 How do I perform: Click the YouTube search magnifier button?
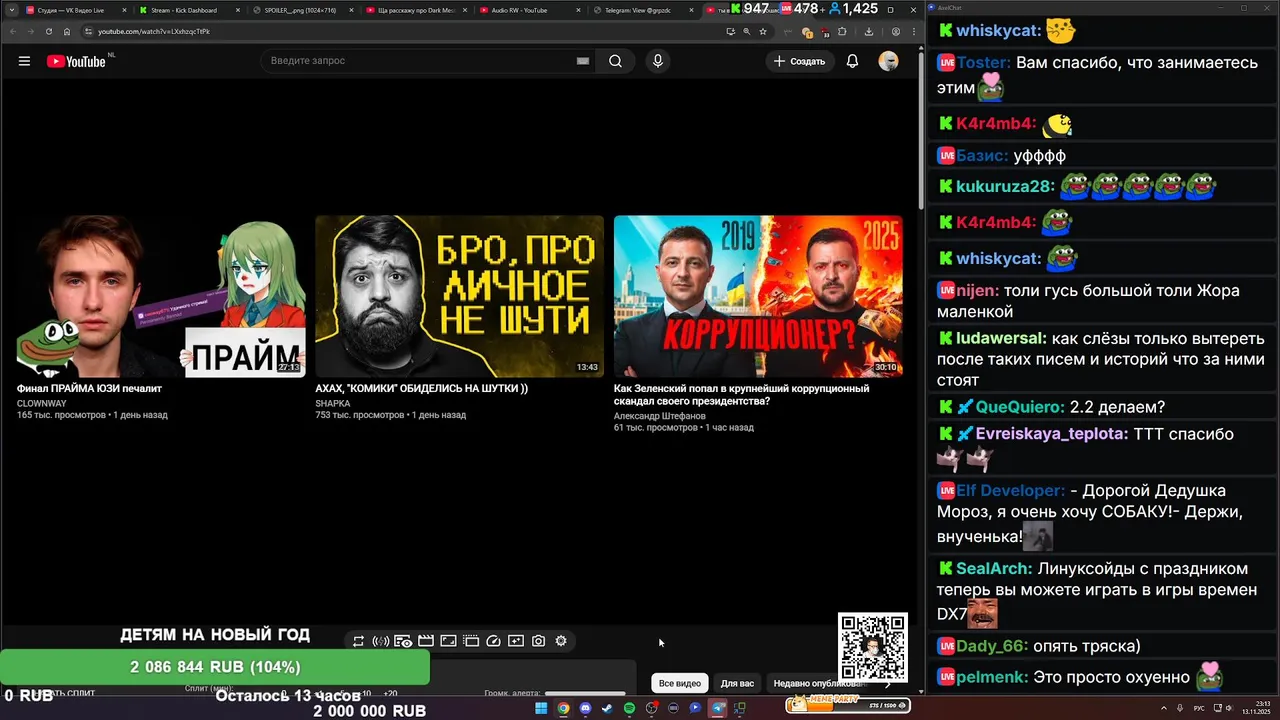pos(615,61)
